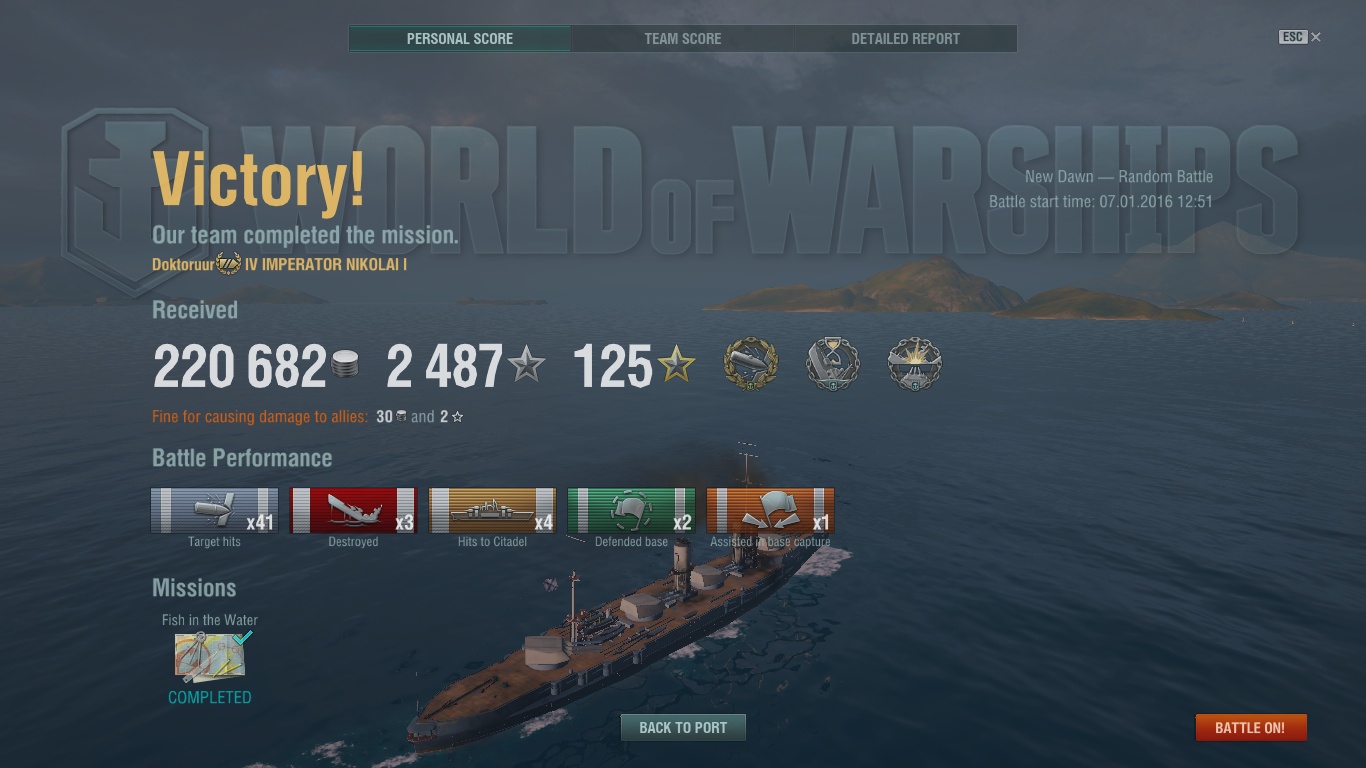
Task: Click the orange Assisted in base capture ribbon
Action: click(770, 511)
